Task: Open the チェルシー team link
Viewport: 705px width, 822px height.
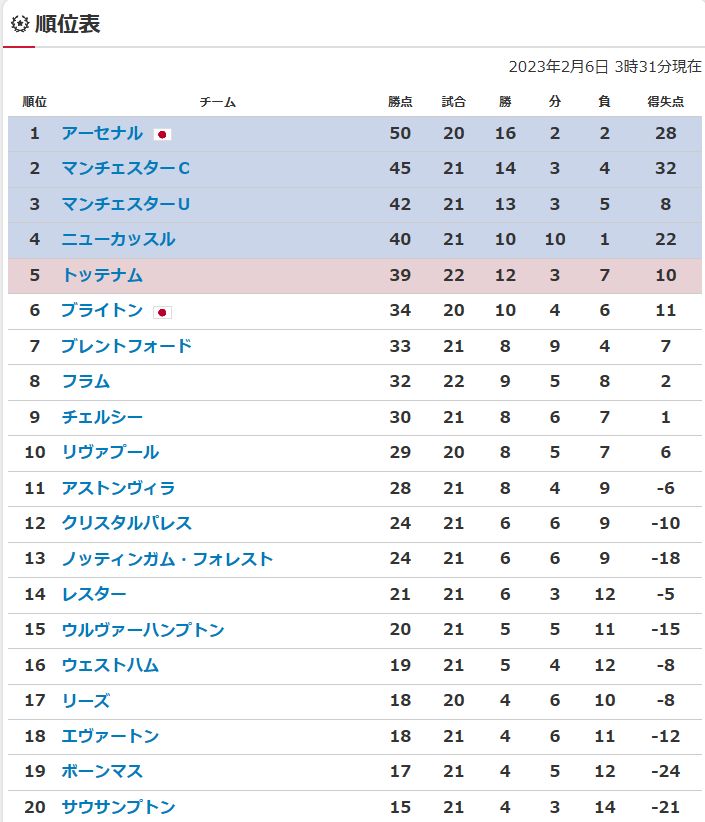Action: click(x=102, y=417)
